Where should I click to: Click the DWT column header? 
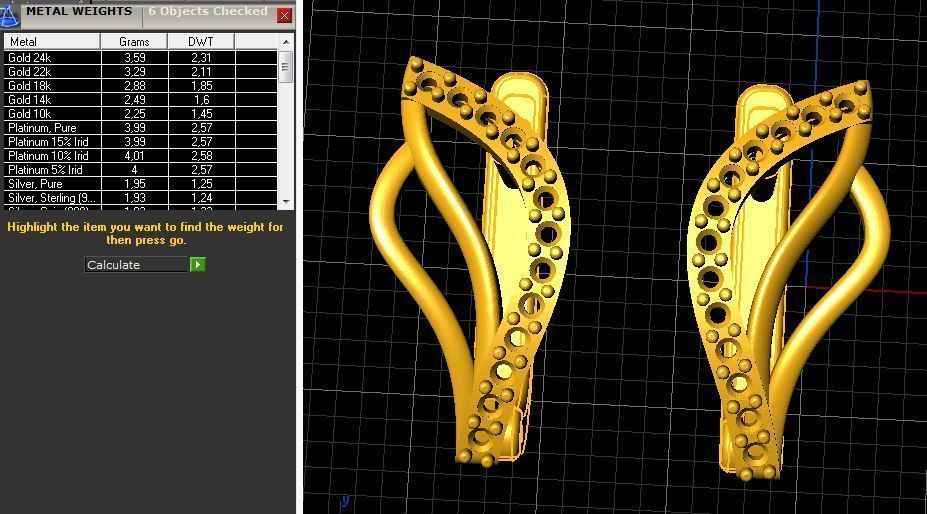point(201,41)
